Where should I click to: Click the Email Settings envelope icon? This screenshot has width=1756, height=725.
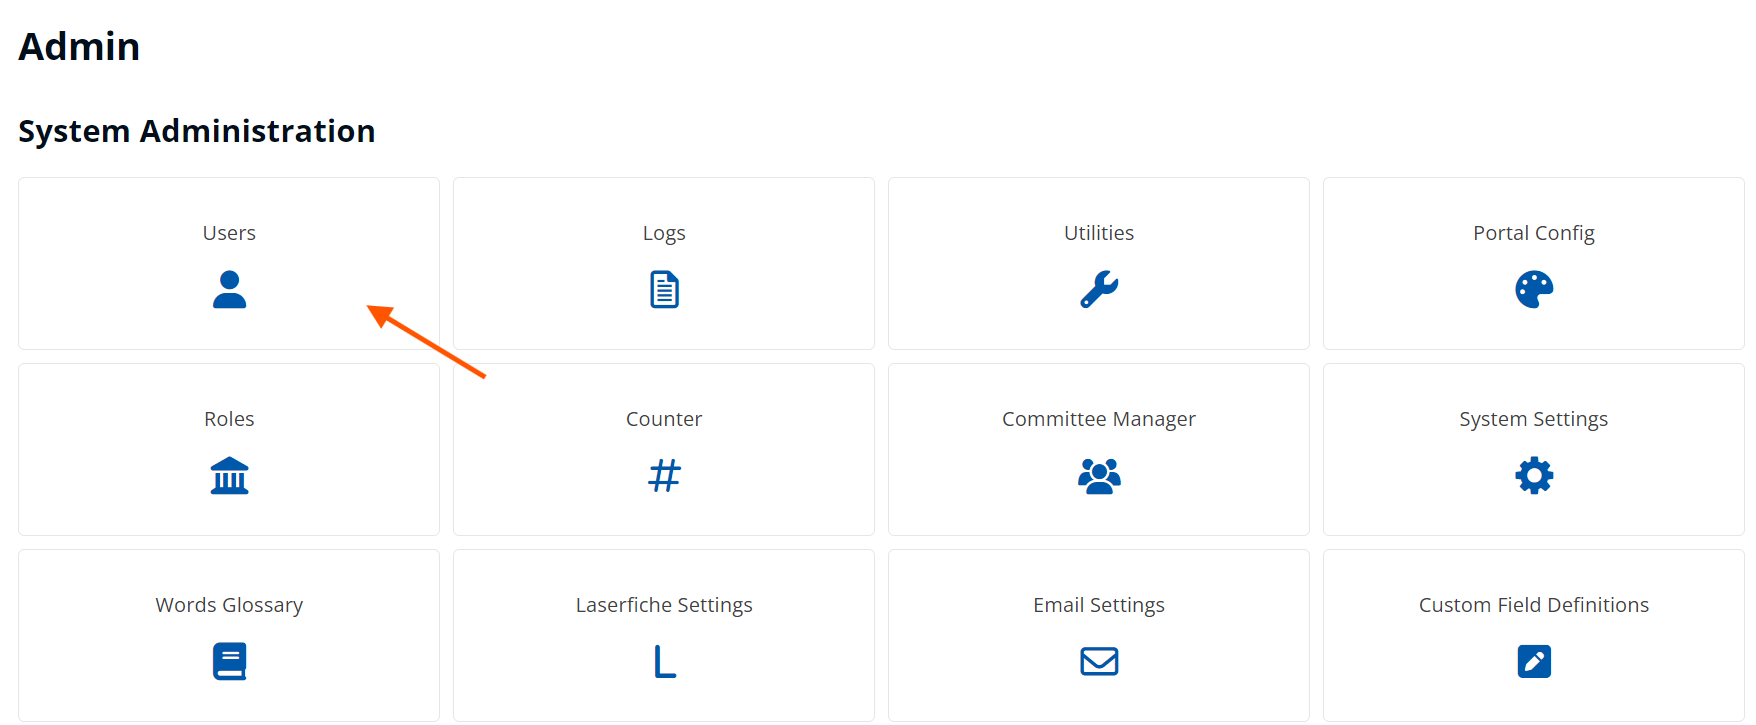(x=1099, y=661)
